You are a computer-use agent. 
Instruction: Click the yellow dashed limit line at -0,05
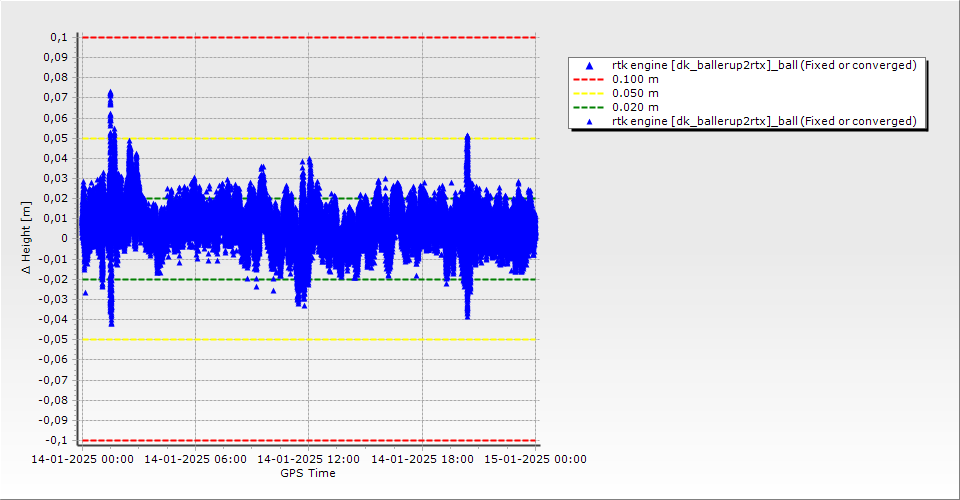(309, 340)
